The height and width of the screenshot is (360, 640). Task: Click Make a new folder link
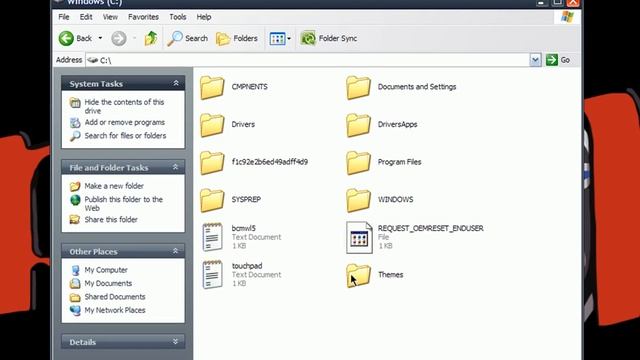[x=114, y=186]
